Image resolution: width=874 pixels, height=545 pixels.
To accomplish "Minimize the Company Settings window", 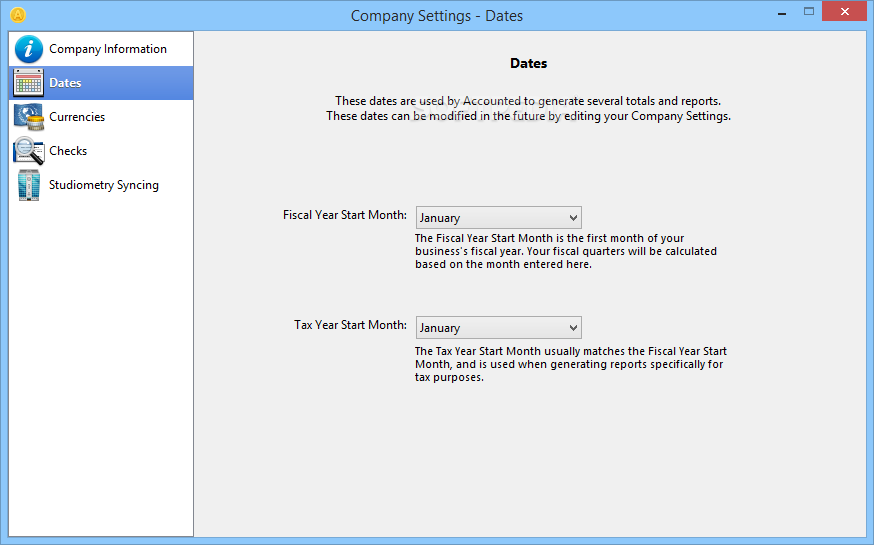I will [x=782, y=12].
